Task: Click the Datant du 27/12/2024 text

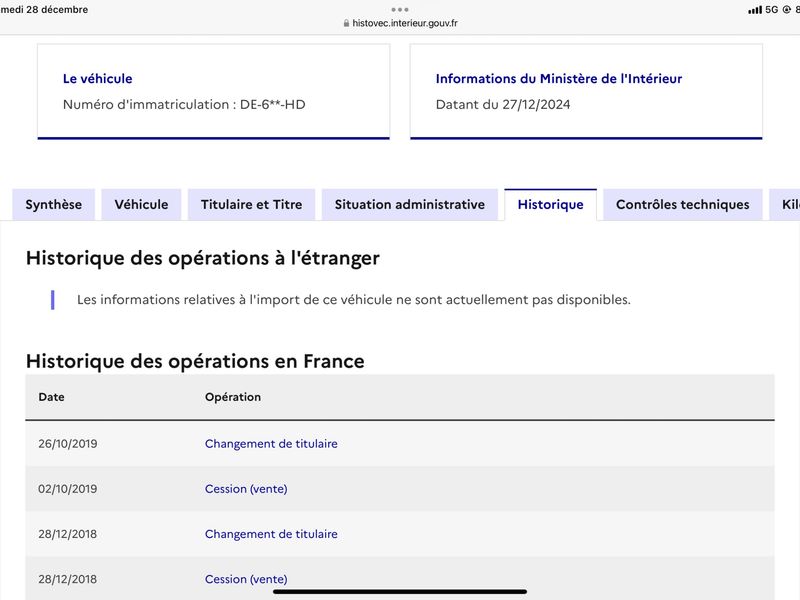Action: 503,105
